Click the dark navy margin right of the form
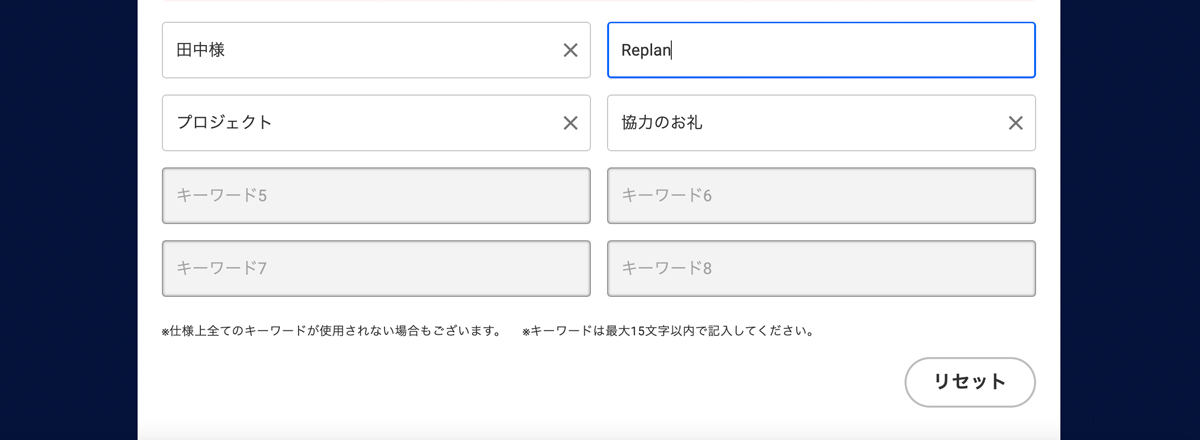This screenshot has height=440, width=1200. coord(1130,220)
